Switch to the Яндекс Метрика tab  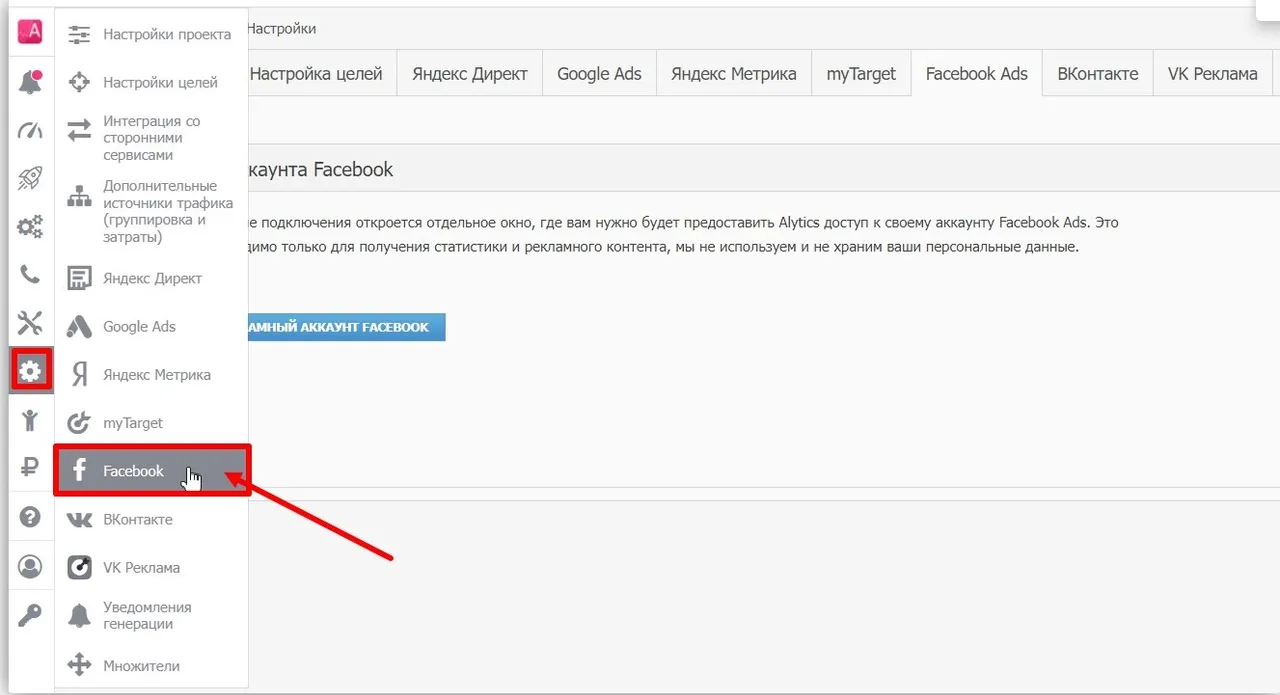734,73
